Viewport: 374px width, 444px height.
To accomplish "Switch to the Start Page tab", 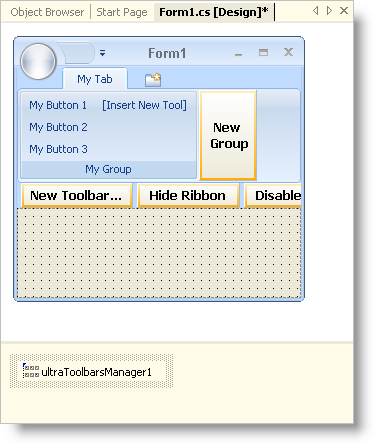I will 122,12.
